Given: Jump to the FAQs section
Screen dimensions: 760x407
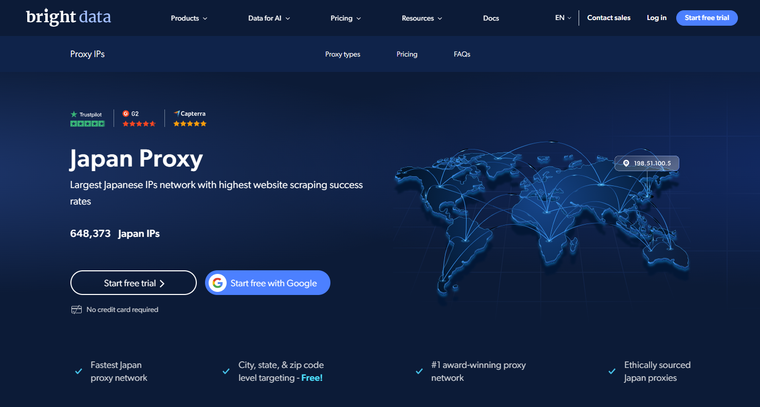Looking at the screenshot, I should pos(462,54).
